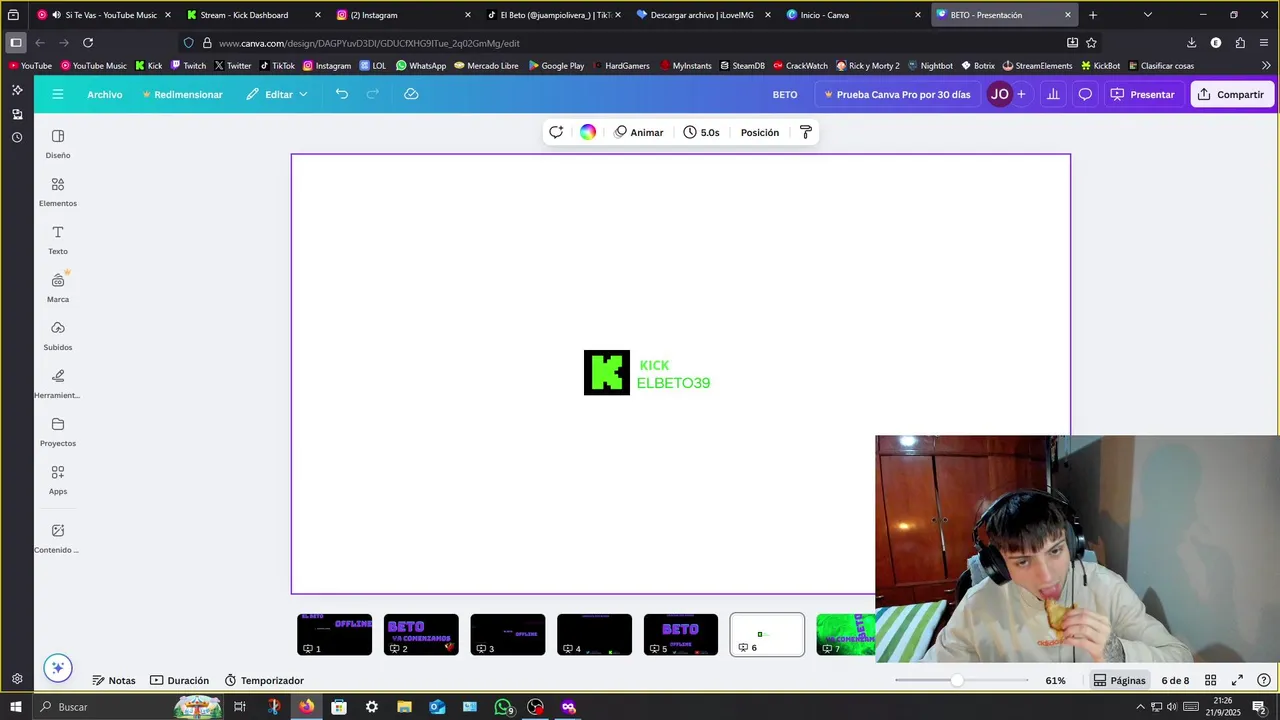Open the Marca brand panel

58,288
